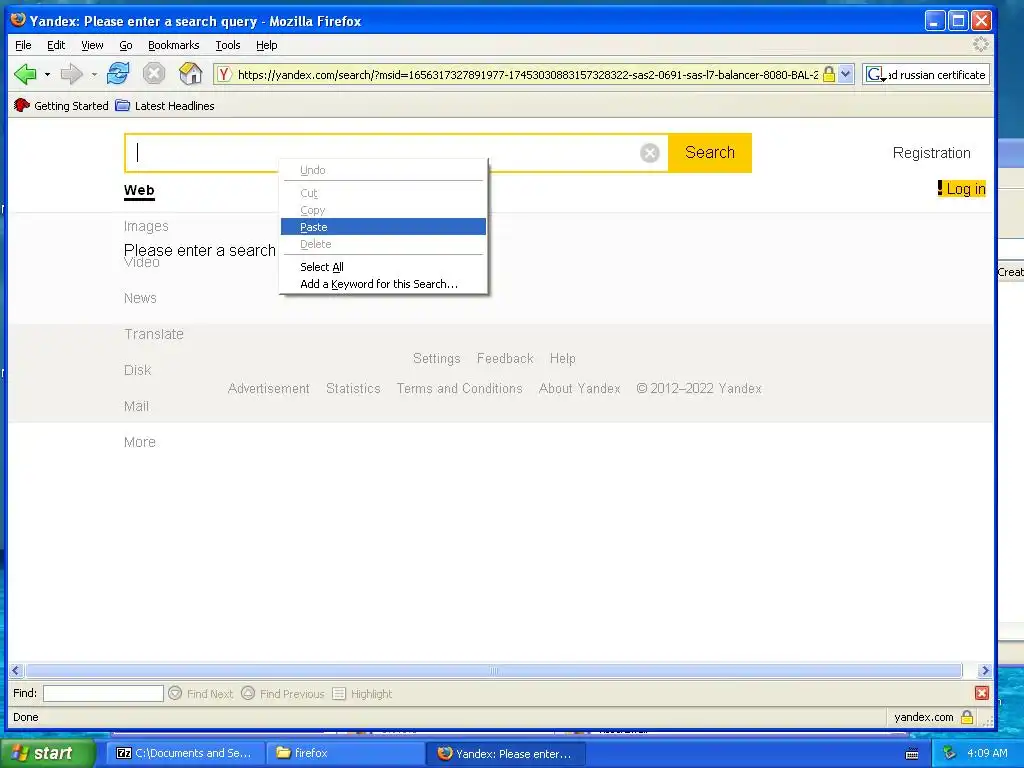Screen dimensions: 1024x768
Task: Click the status bar padlock icon
Action: click(967, 717)
